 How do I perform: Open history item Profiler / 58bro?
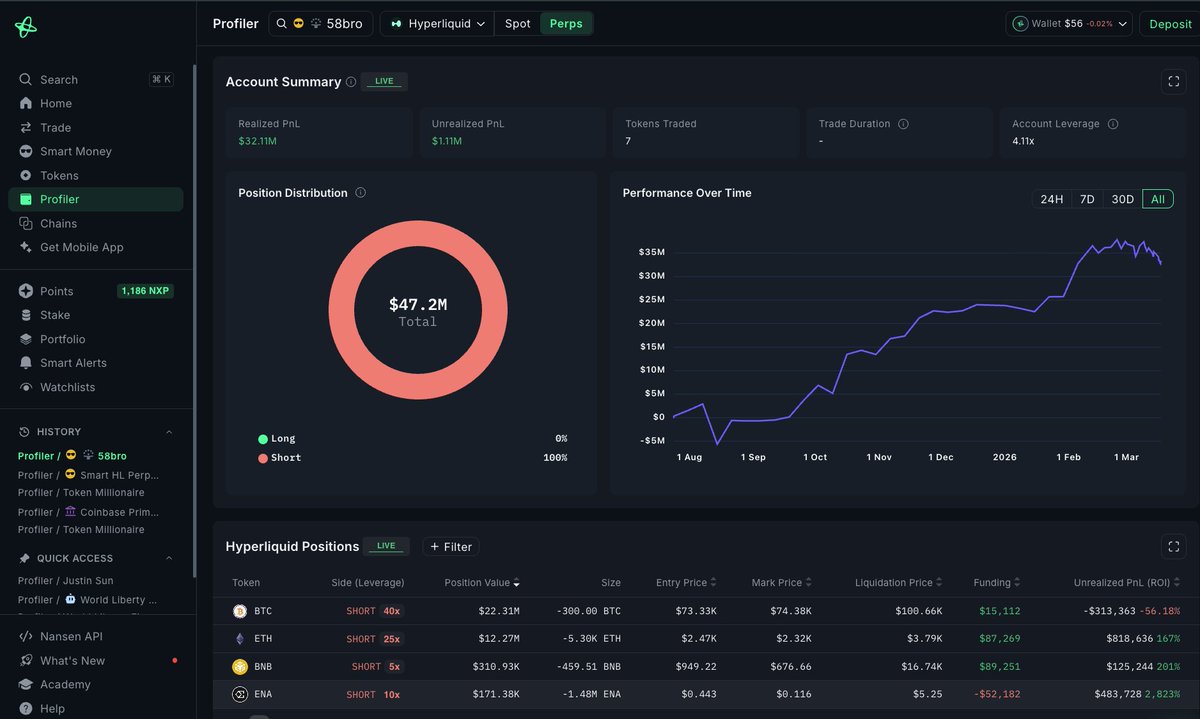coord(72,456)
